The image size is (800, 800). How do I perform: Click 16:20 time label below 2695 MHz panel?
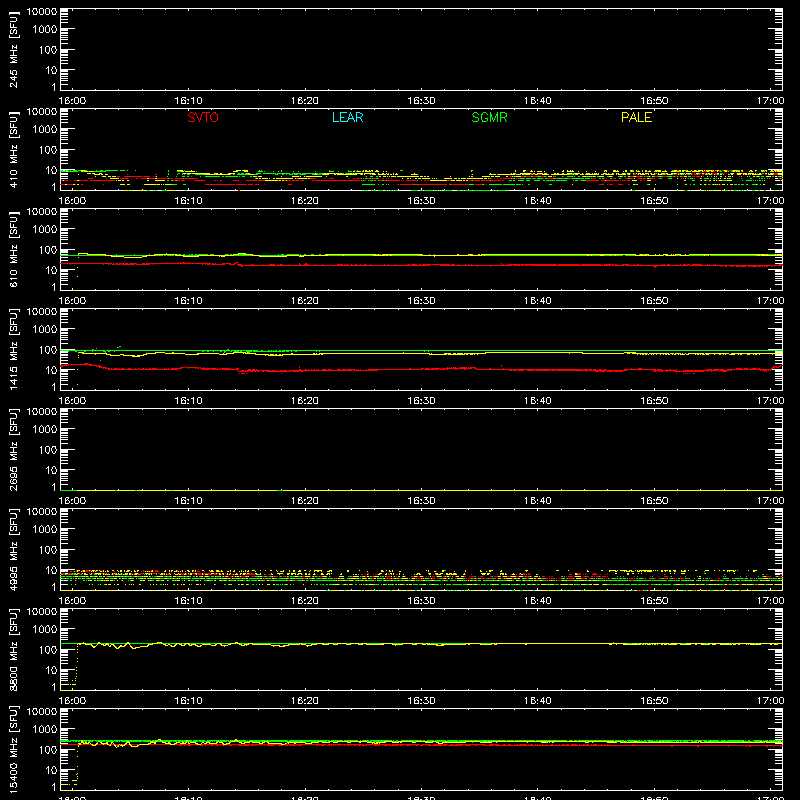click(x=305, y=501)
